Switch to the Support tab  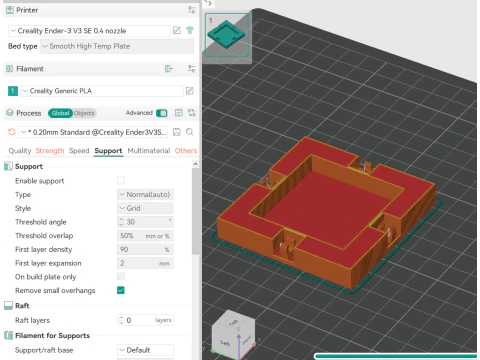point(108,151)
